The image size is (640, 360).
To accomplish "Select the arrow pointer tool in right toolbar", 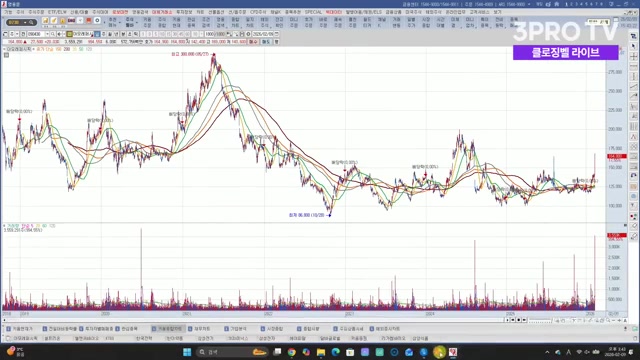I will pyautogui.click(x=633, y=46).
